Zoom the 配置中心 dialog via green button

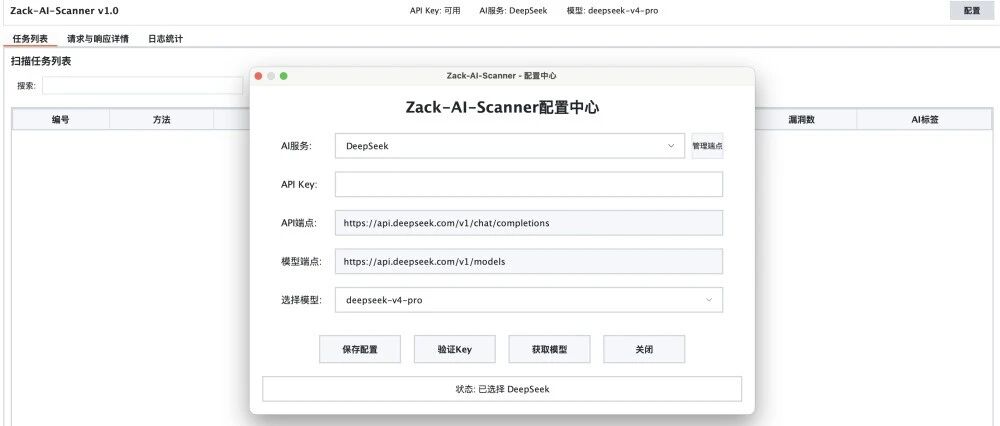(x=284, y=76)
